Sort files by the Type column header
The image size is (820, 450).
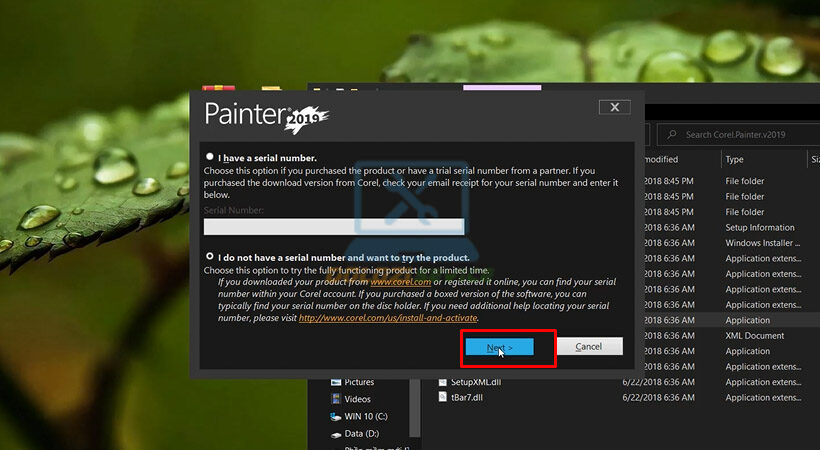[x=735, y=159]
